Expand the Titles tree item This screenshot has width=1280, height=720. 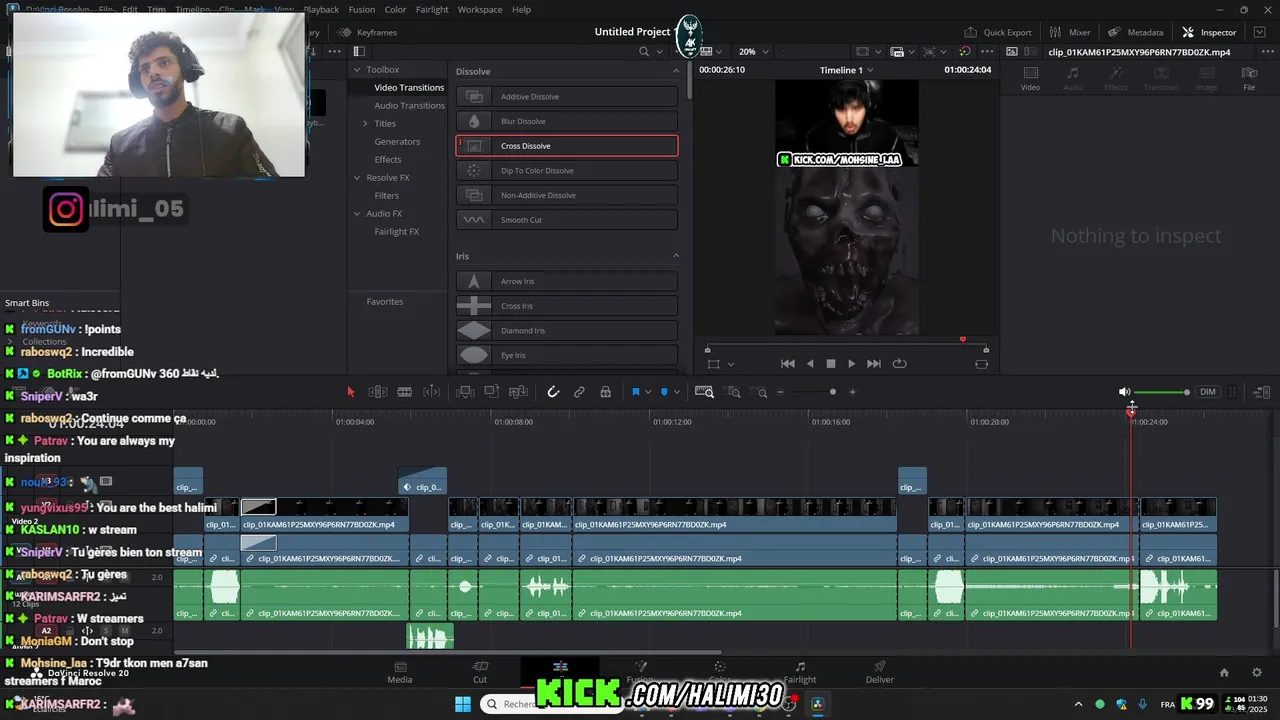coord(365,124)
